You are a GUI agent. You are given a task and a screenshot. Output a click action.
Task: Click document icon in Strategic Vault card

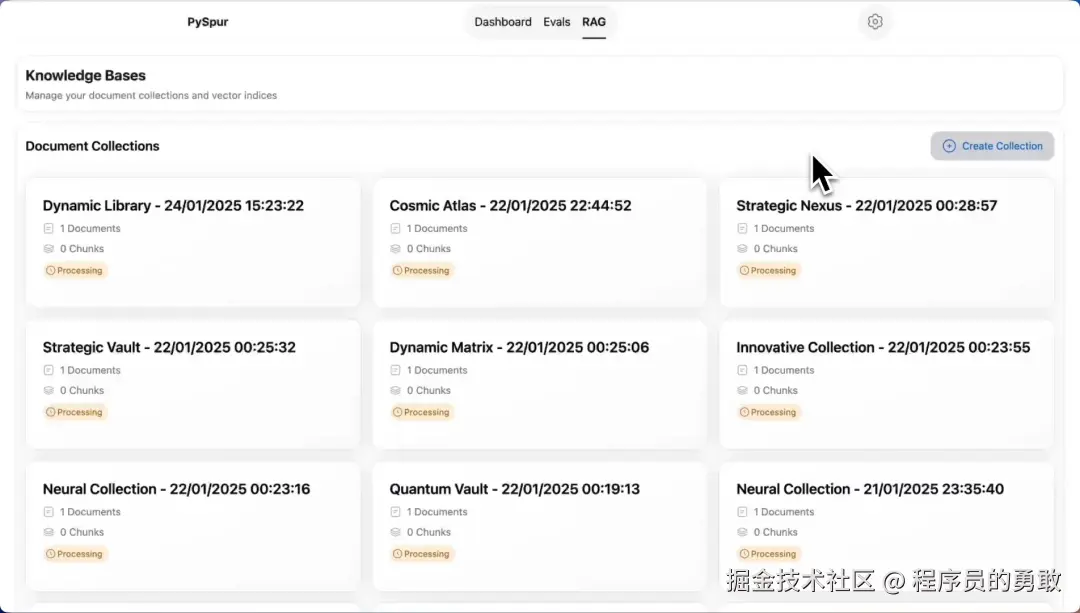click(48, 370)
